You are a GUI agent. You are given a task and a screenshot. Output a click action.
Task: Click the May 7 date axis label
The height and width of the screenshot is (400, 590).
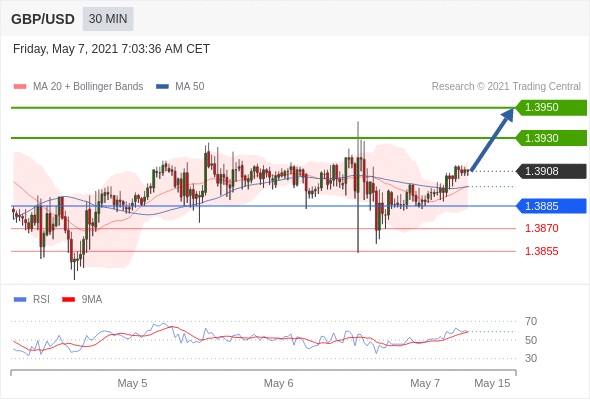coord(425,383)
